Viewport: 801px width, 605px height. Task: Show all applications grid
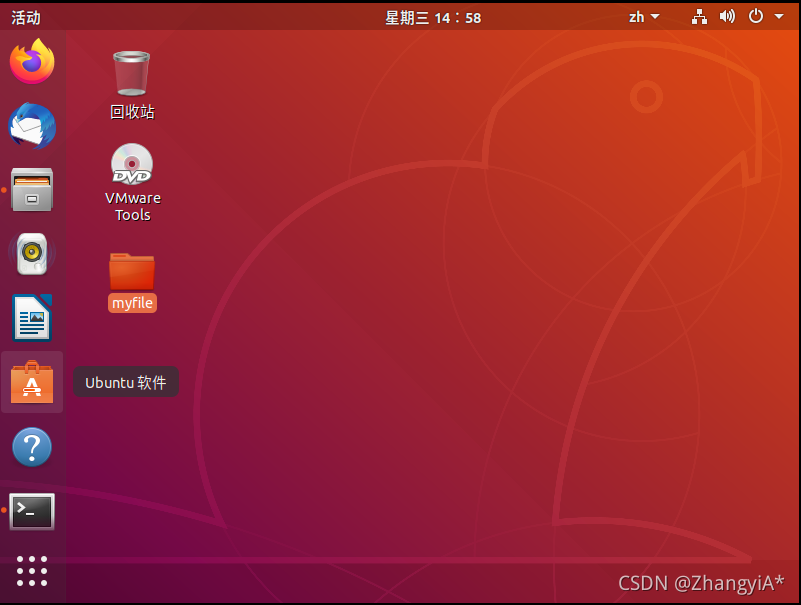click(32, 571)
